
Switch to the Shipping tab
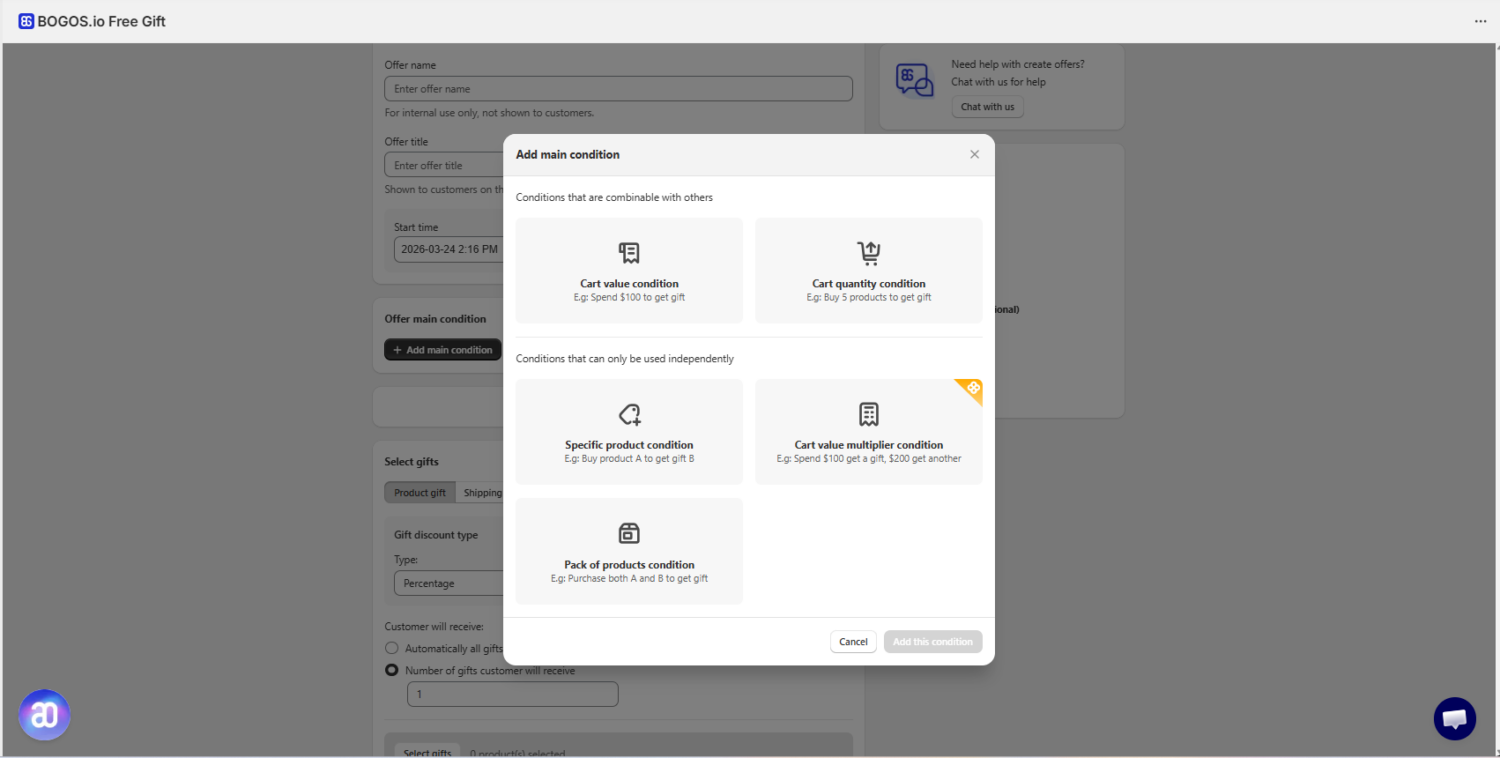pyautogui.click(x=482, y=493)
